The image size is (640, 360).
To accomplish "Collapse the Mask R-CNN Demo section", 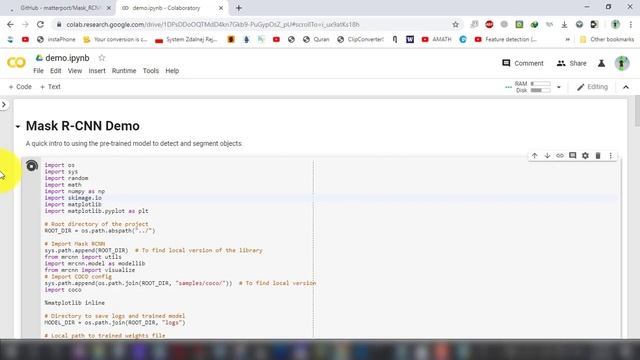I will click(x=18, y=127).
